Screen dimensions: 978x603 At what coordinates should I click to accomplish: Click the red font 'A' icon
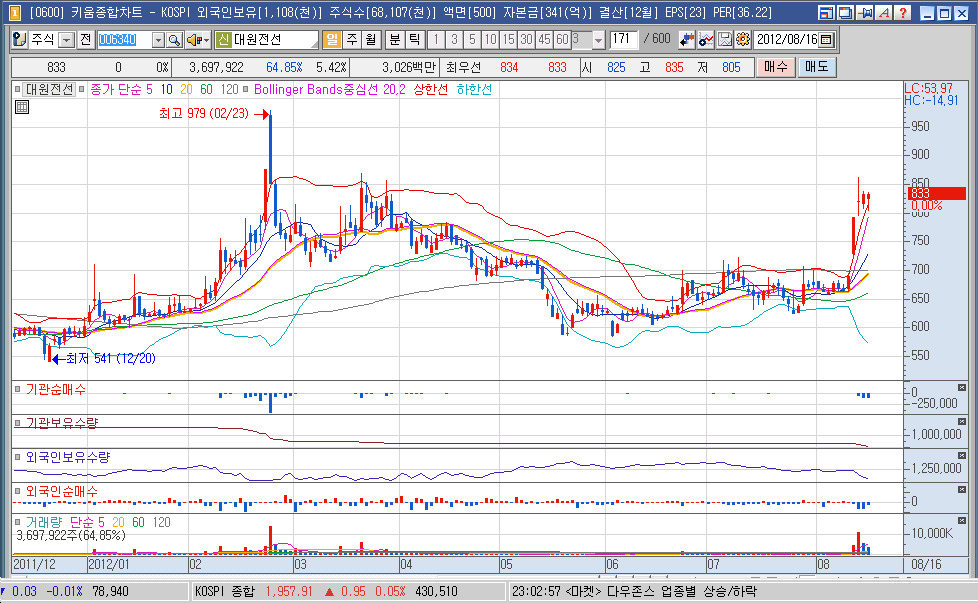[884, 12]
